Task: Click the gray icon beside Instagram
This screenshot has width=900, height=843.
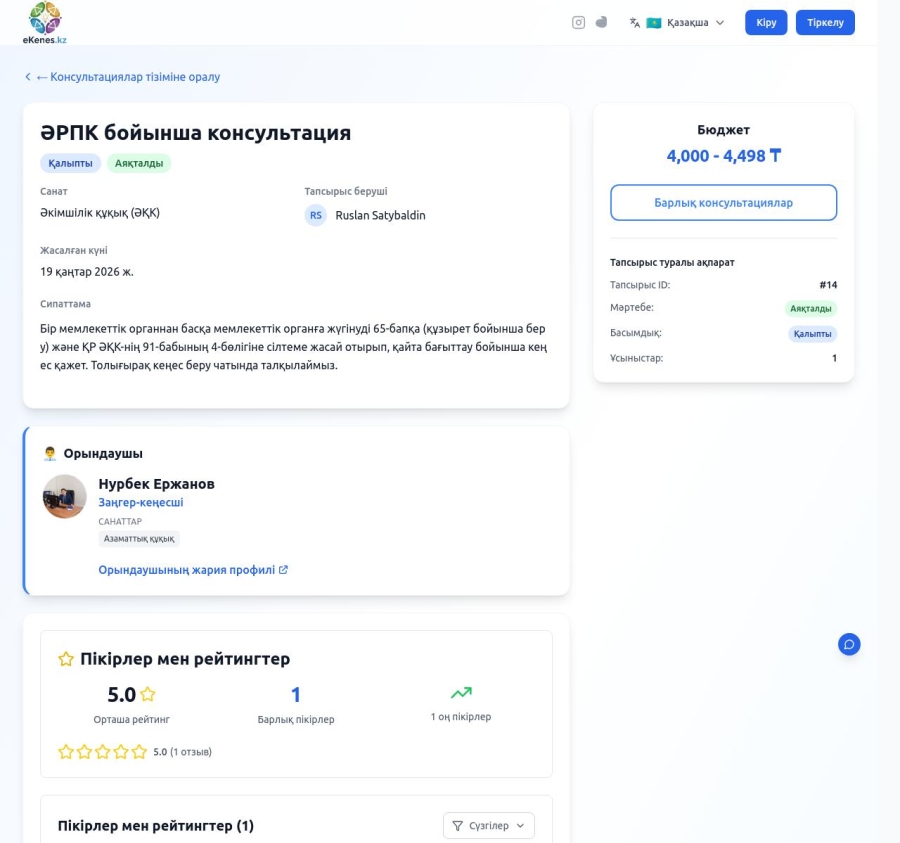Action: coord(601,22)
